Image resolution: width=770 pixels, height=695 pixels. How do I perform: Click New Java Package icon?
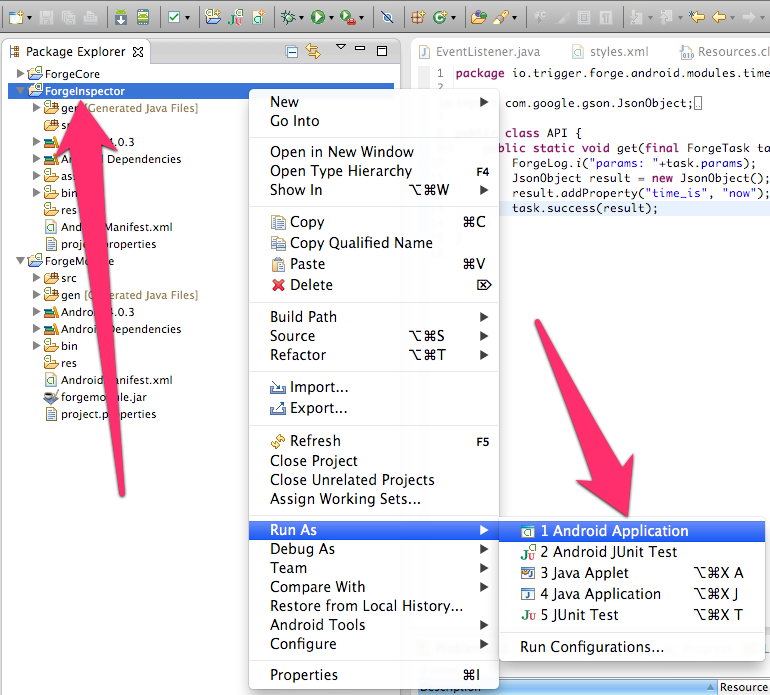tap(417, 18)
